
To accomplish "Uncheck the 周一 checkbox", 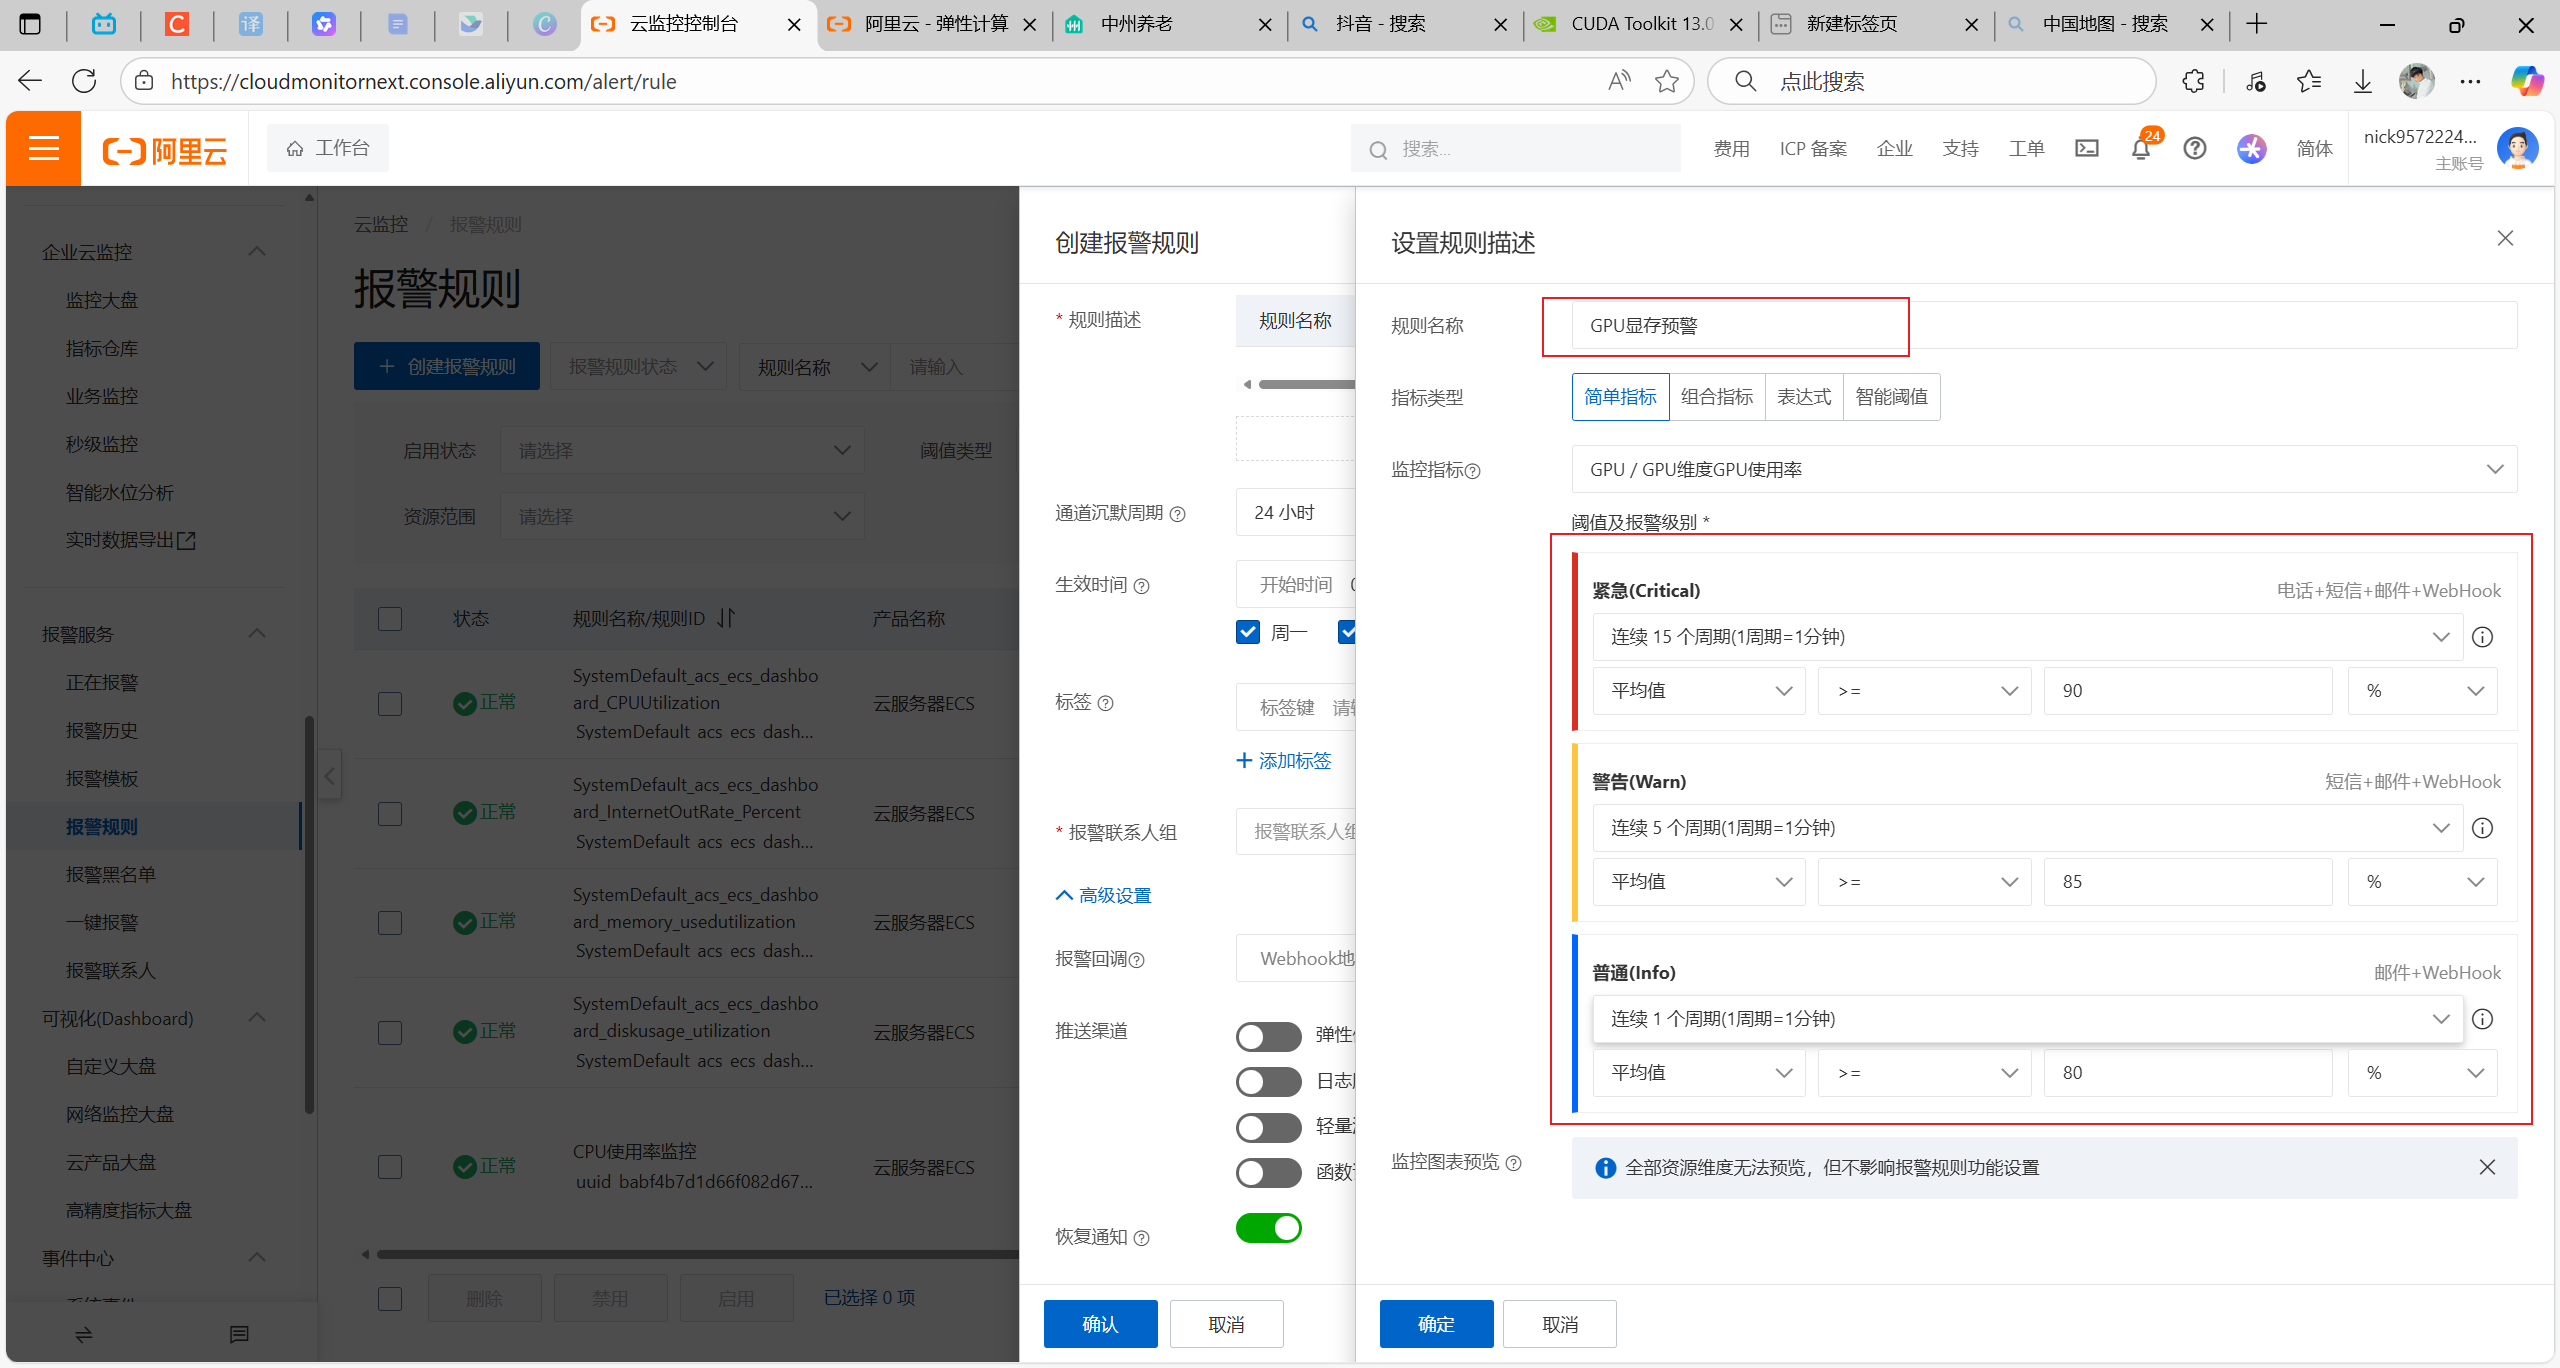I will click(1248, 632).
